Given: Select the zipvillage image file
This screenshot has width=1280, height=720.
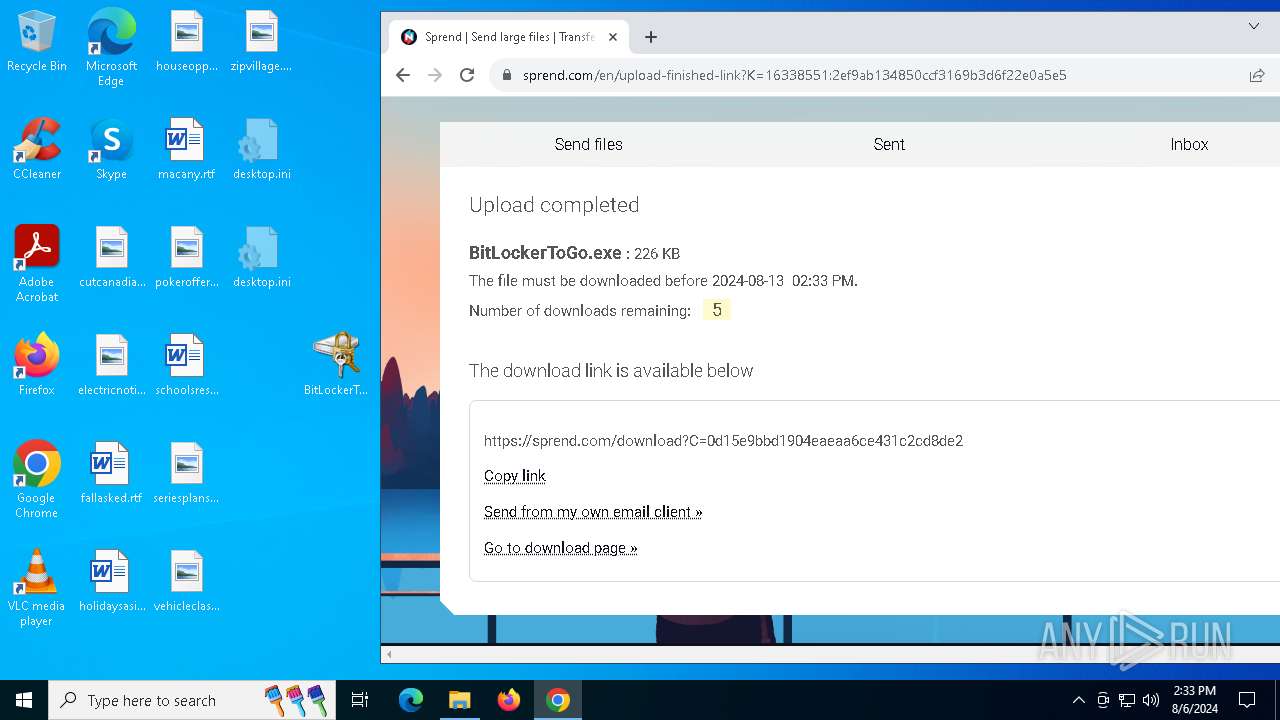Looking at the screenshot, I should 261,42.
